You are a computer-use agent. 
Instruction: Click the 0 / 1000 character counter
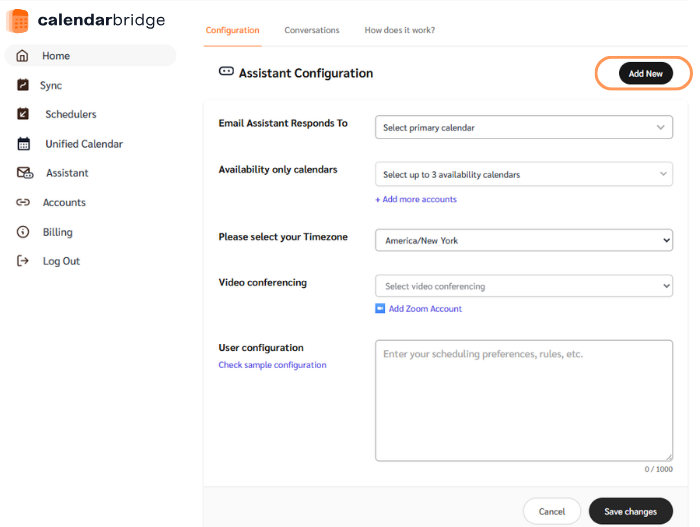click(x=658, y=469)
